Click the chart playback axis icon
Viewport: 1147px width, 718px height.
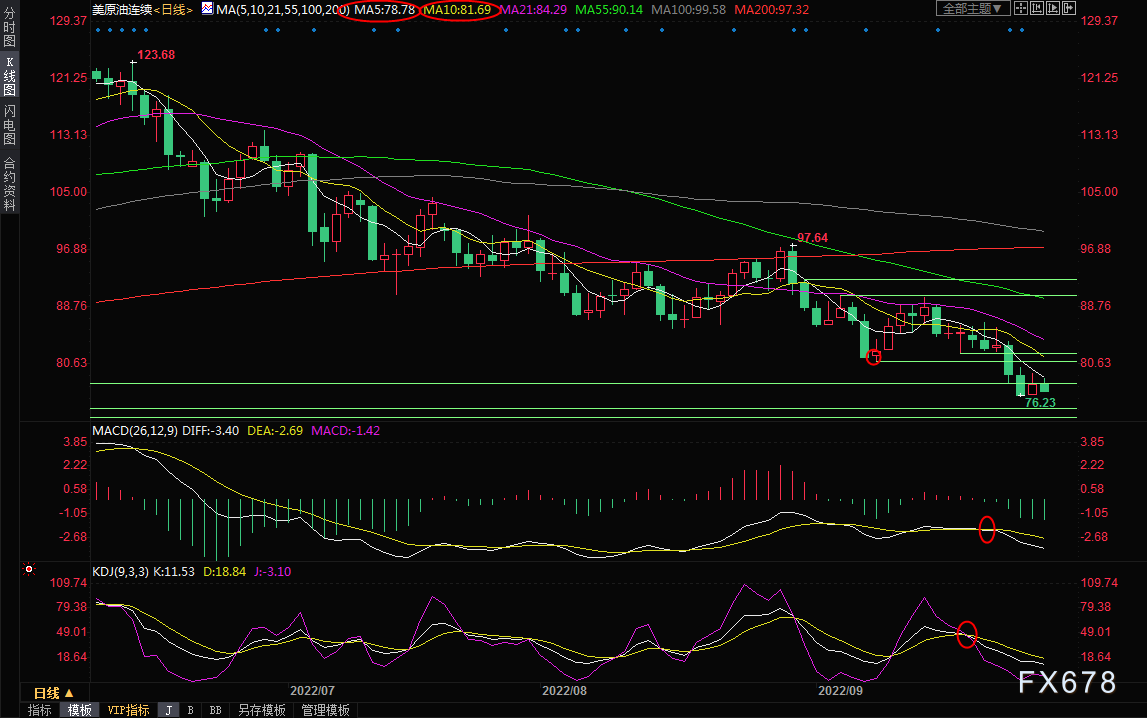1053,8
